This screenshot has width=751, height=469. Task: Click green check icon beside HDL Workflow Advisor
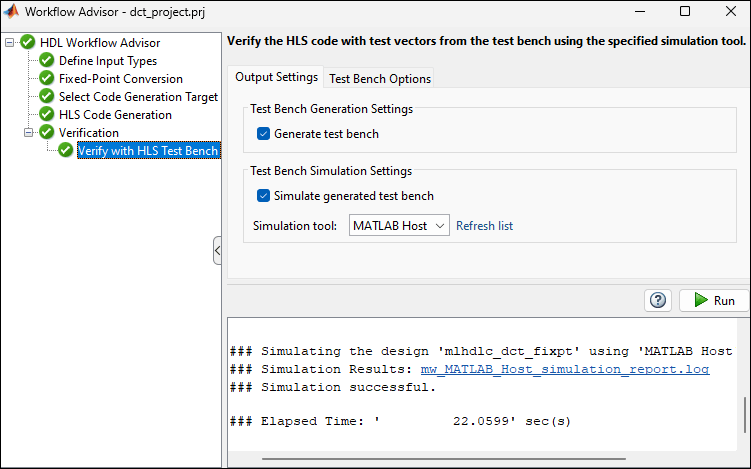point(28,43)
